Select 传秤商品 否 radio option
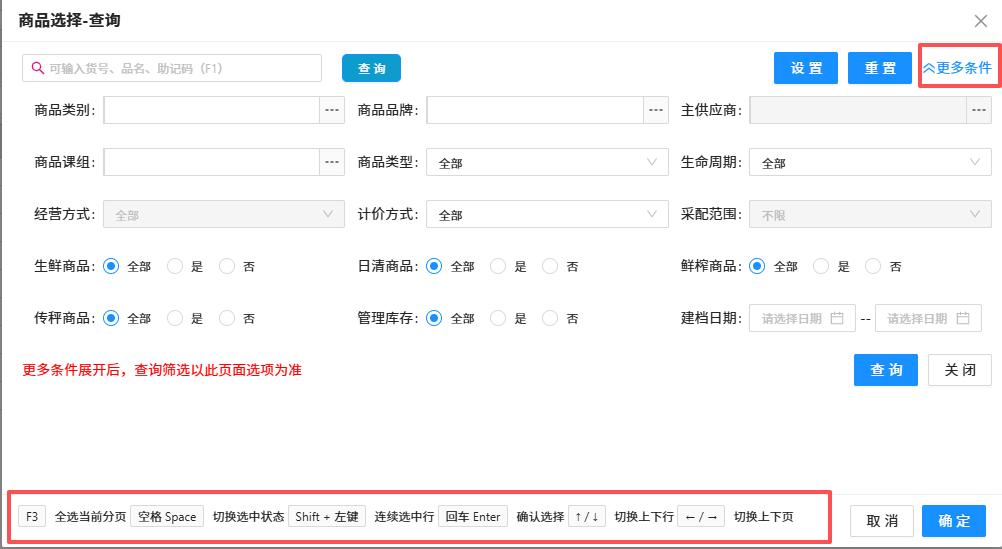This screenshot has height=549, width=1002. click(x=227, y=318)
